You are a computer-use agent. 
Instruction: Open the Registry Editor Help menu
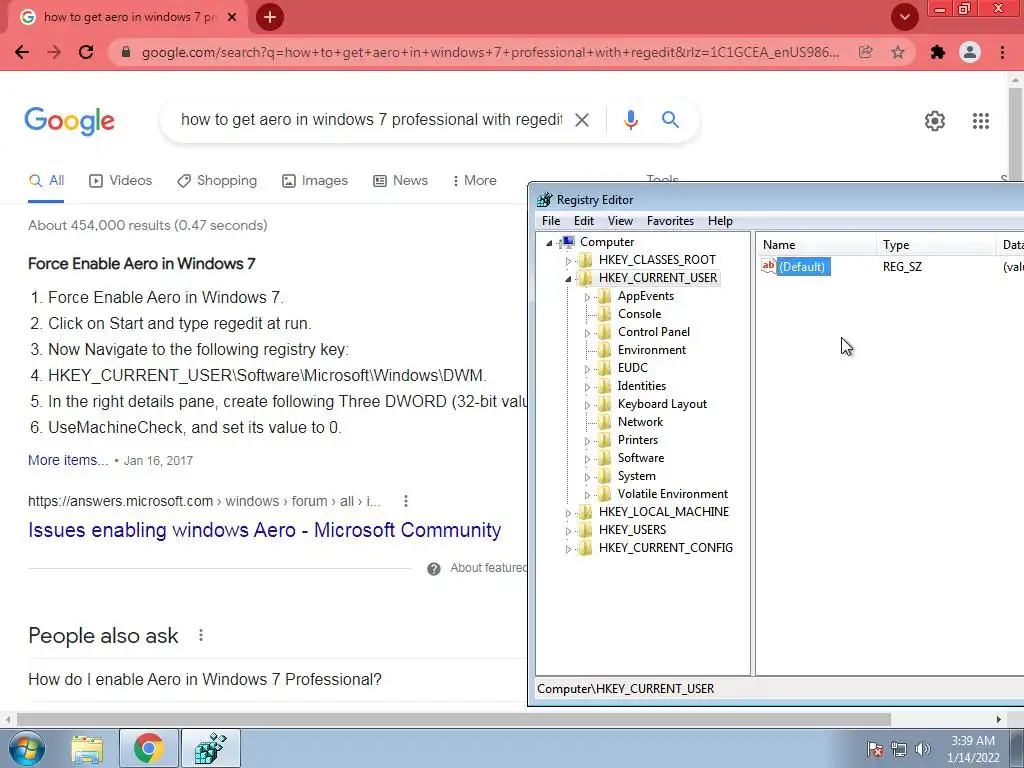point(720,221)
